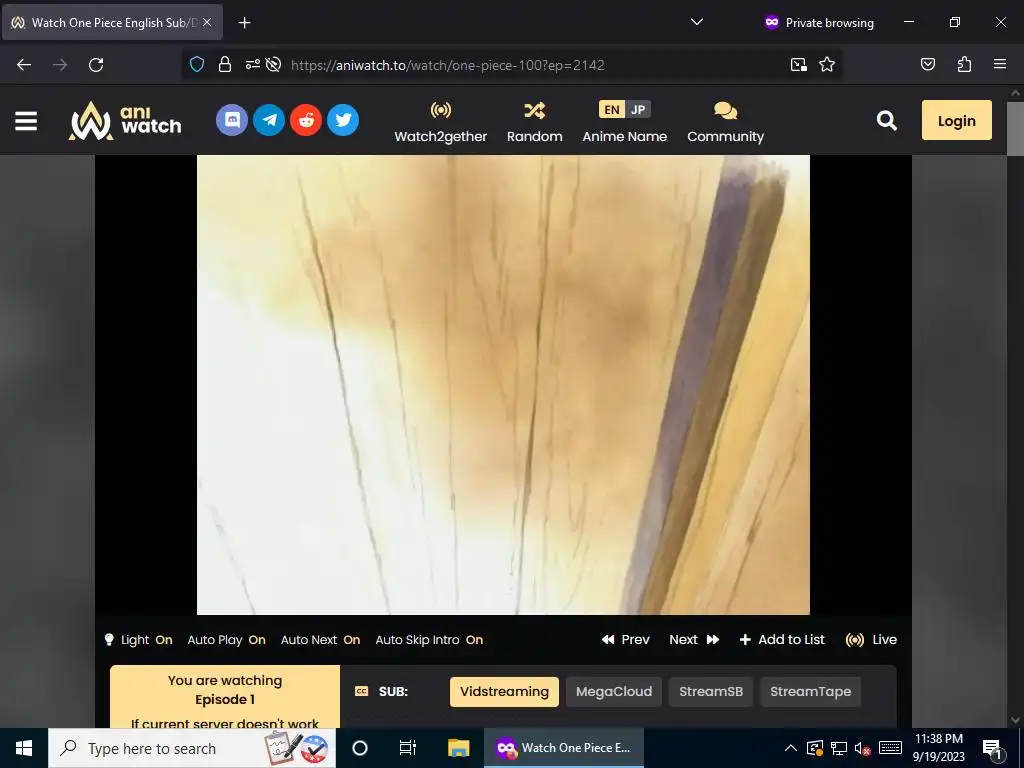Open the Twitter social link
1024x768 pixels.
(343, 120)
